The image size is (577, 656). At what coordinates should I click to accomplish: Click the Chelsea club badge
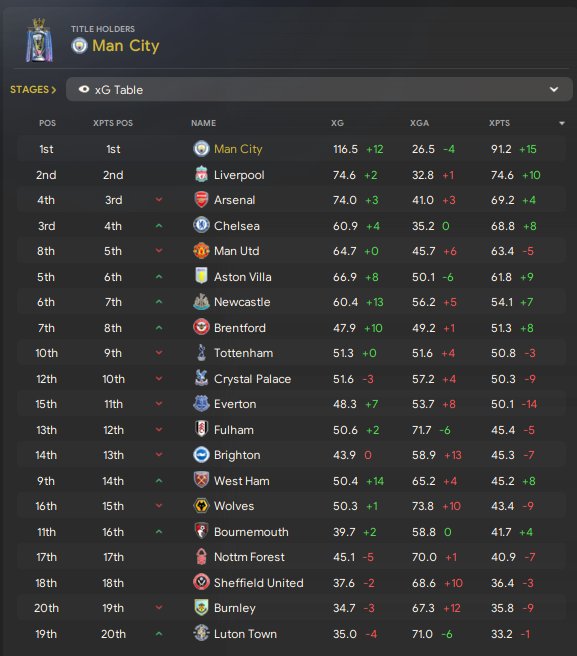pyautogui.click(x=201, y=226)
